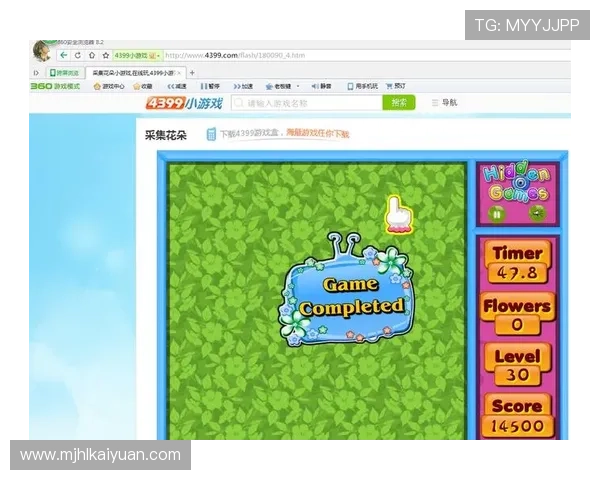Click the browser back arrow
600x480 pixels.
pos(64,55)
